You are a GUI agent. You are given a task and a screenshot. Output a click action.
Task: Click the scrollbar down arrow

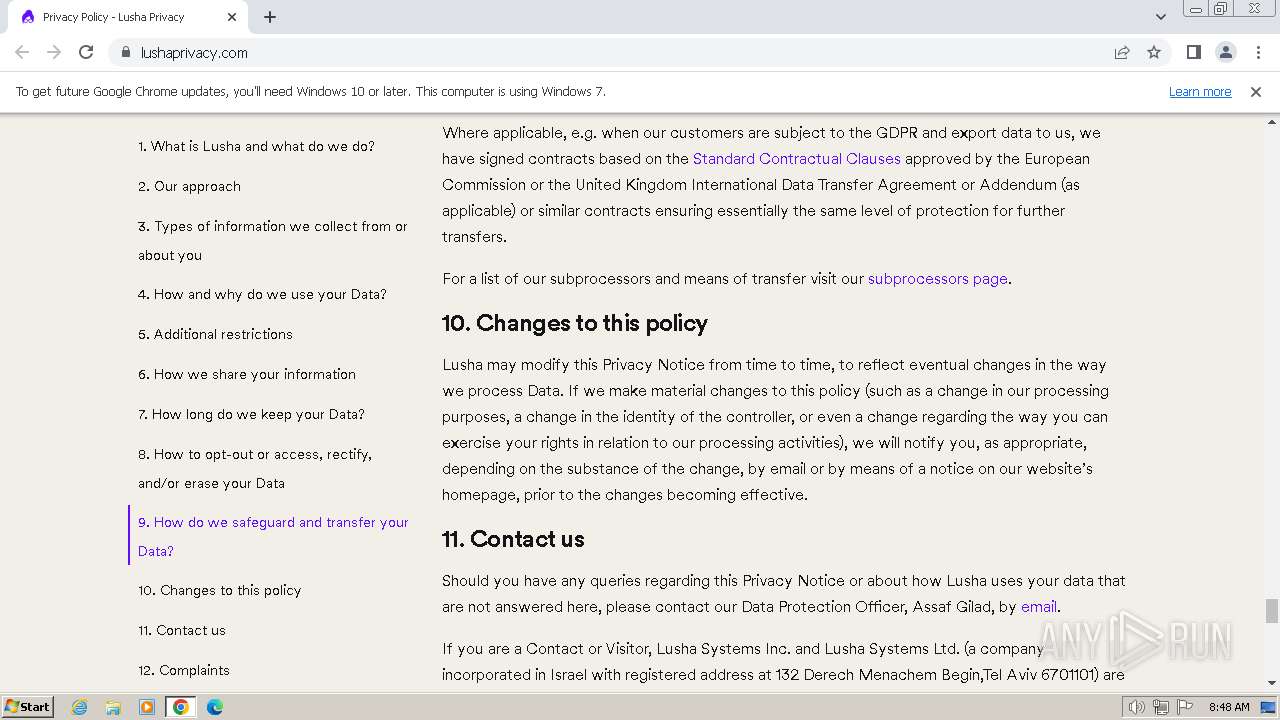tap(1271, 683)
